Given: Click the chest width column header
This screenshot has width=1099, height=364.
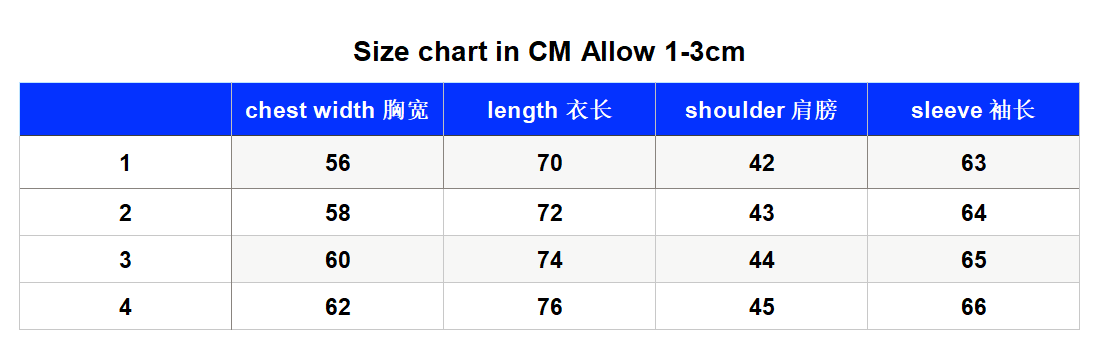Looking at the screenshot, I should [337, 110].
